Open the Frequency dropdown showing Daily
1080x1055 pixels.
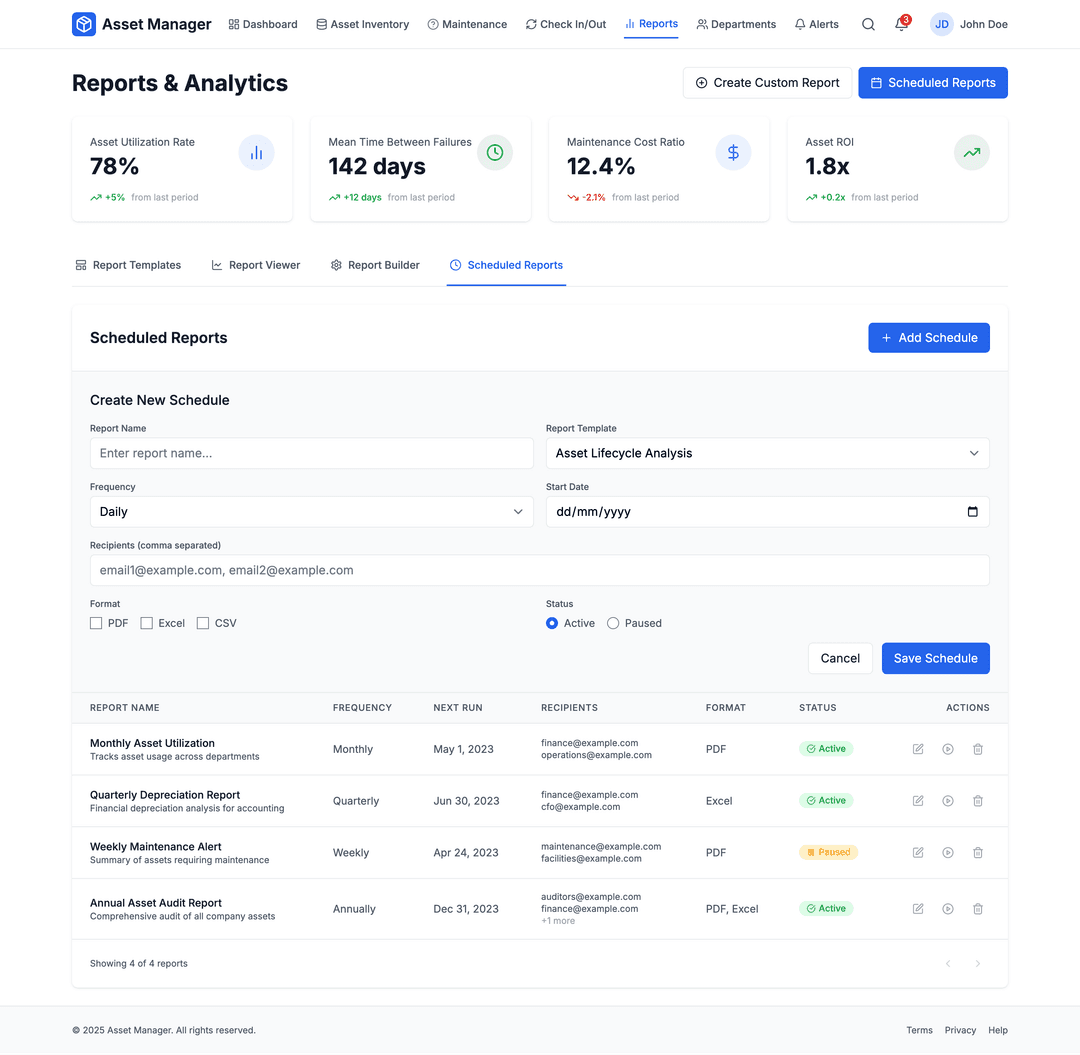click(x=311, y=511)
